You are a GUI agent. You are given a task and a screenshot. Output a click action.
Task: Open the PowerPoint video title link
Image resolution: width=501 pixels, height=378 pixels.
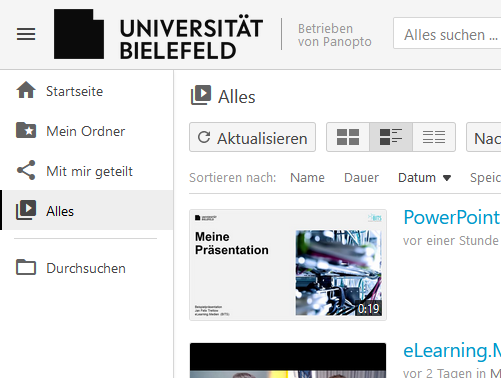point(452,217)
